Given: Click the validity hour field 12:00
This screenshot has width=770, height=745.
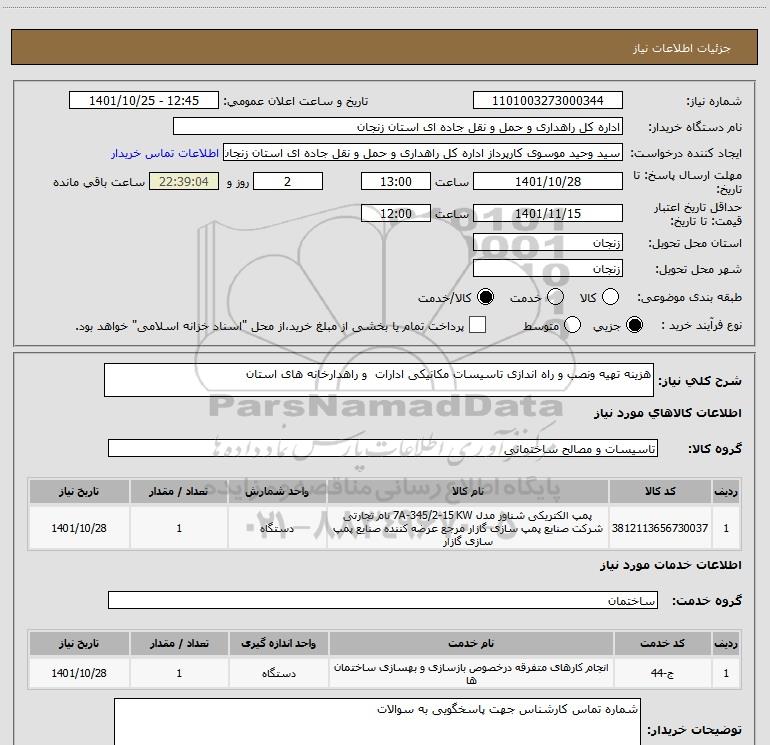Looking at the screenshot, I should (x=396, y=213).
